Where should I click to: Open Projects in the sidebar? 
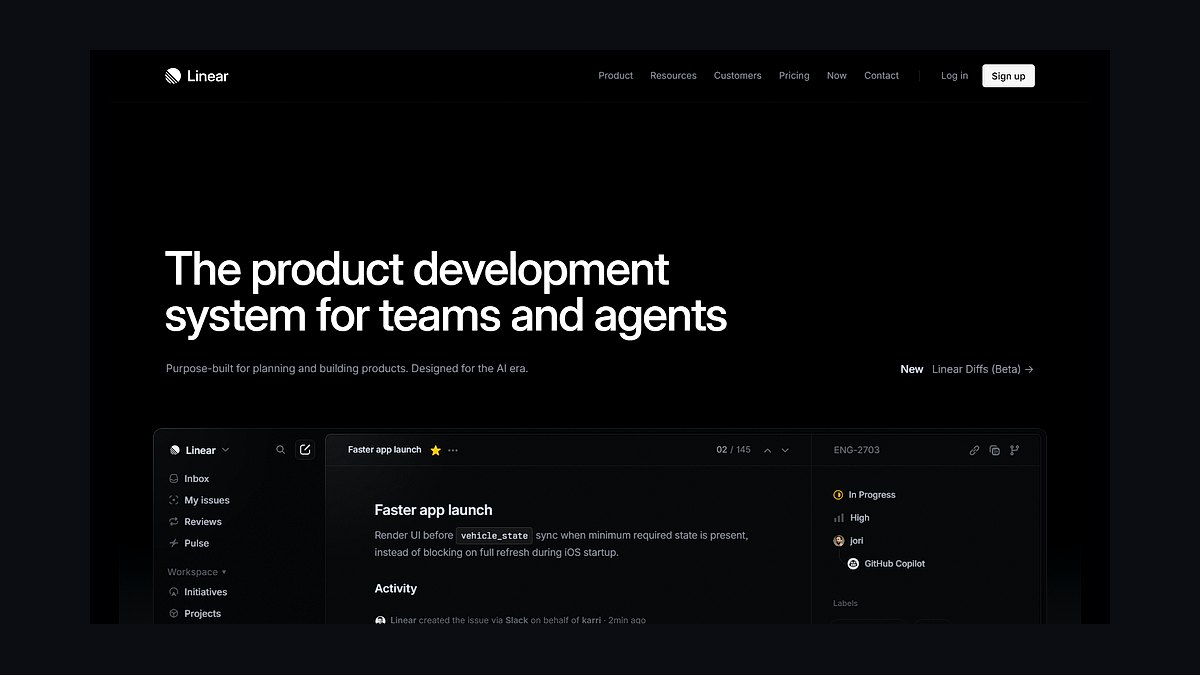click(x=195, y=613)
